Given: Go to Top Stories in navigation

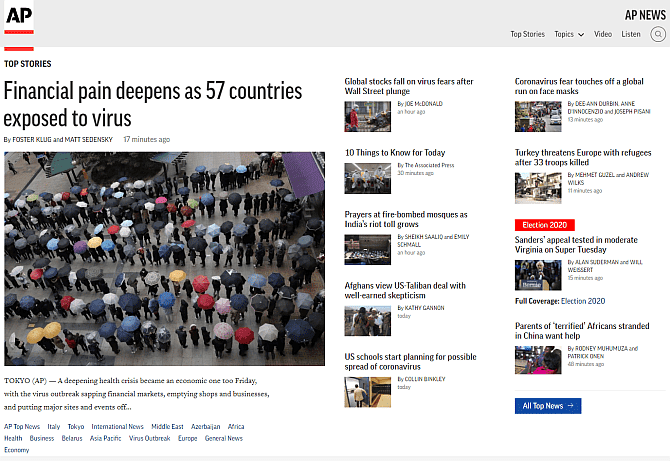Looking at the screenshot, I should click(x=527, y=34).
